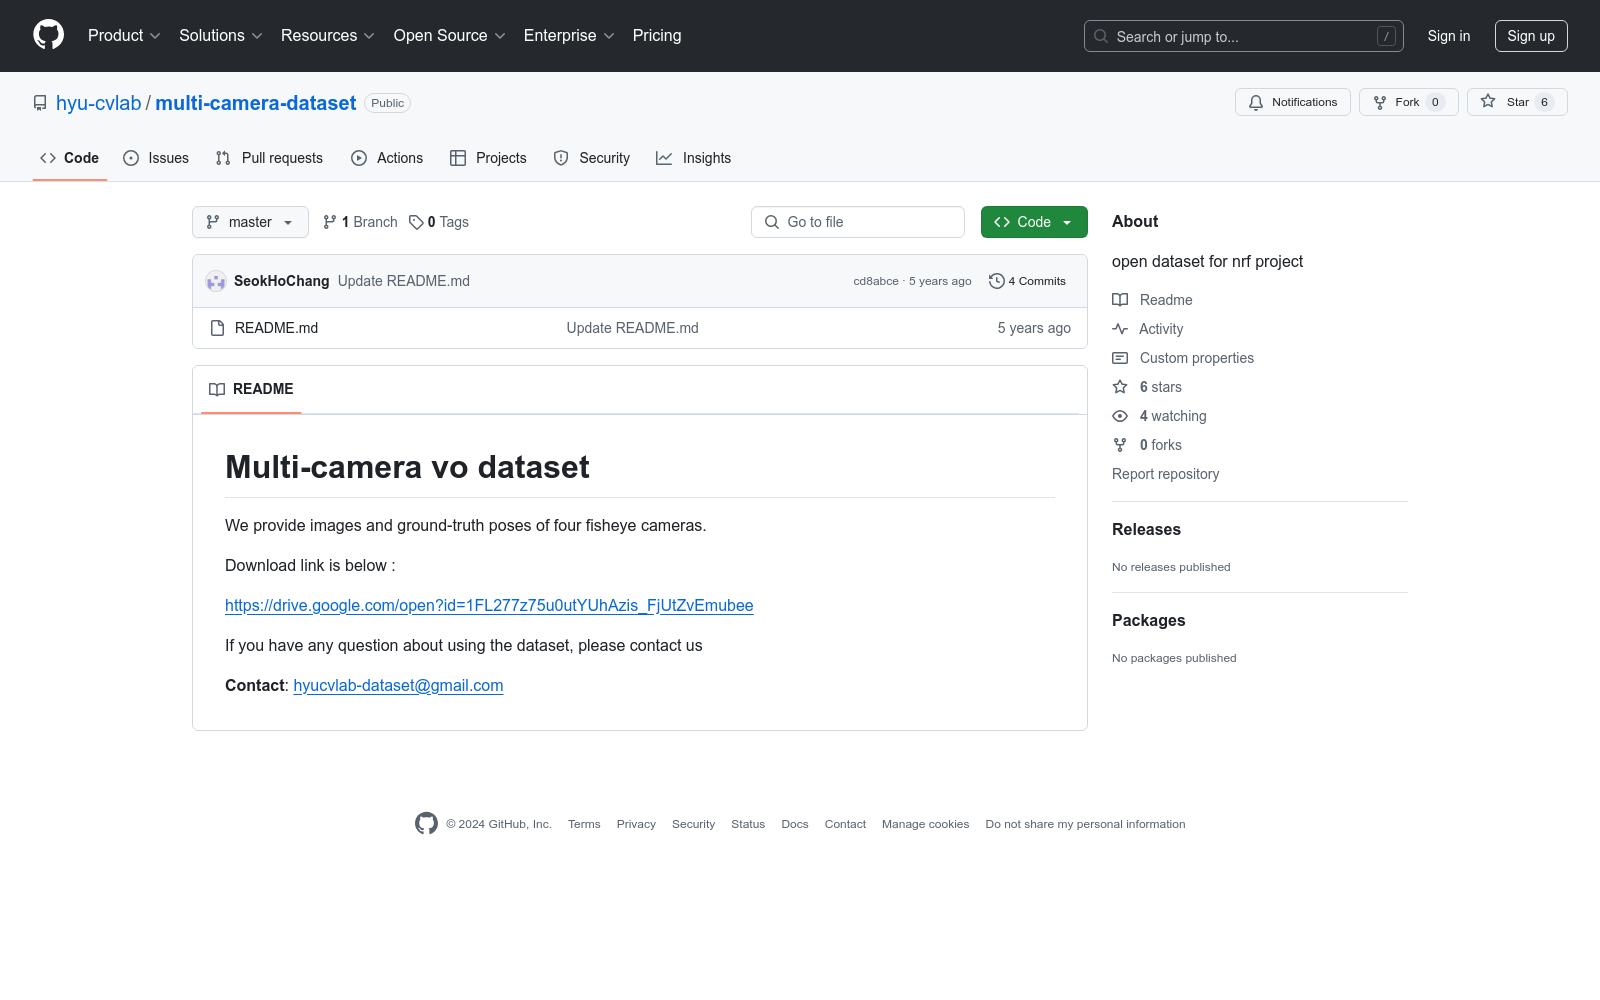Click the eye icon beside 4 watching

1120,416
